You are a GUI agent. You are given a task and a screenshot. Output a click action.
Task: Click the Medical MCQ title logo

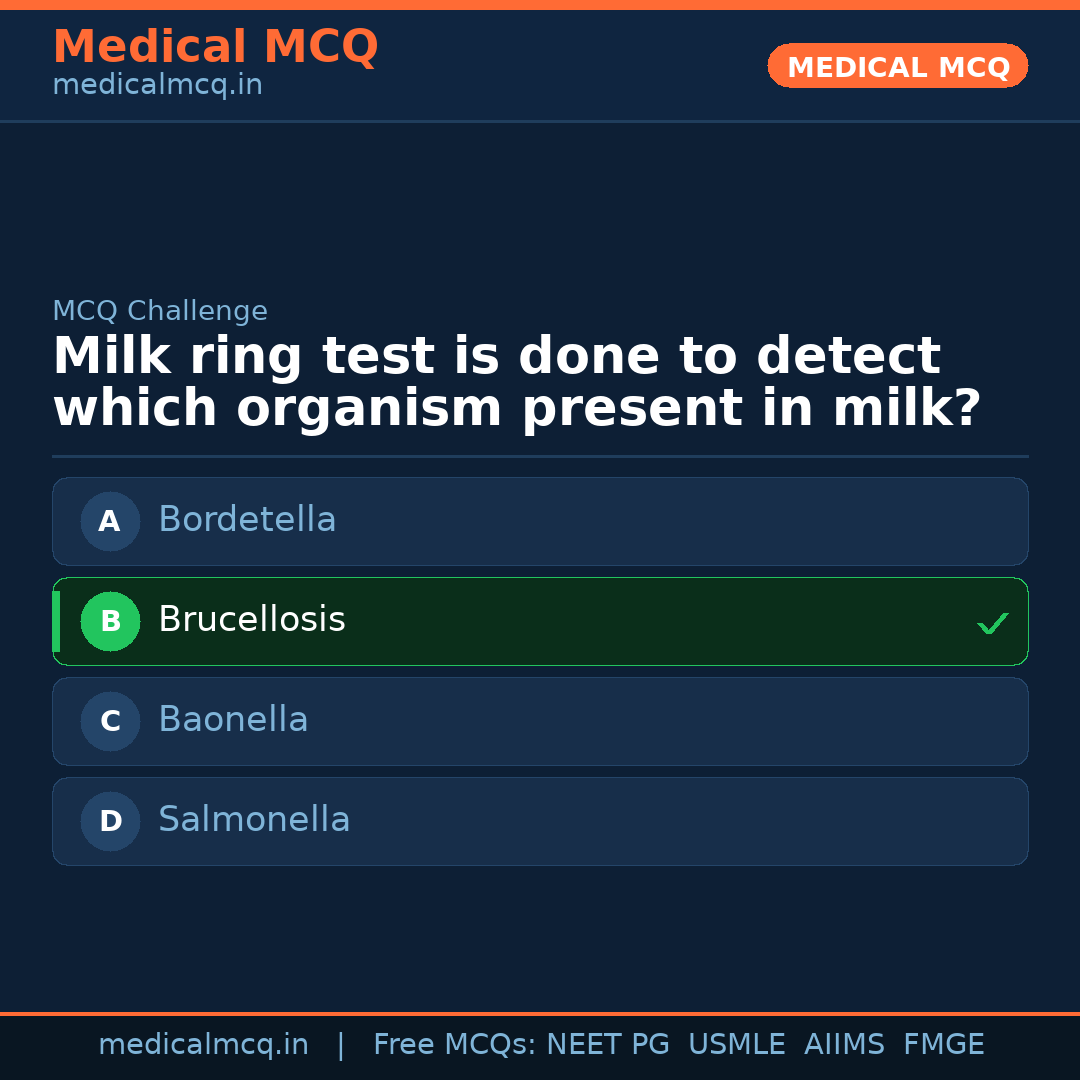(215, 46)
